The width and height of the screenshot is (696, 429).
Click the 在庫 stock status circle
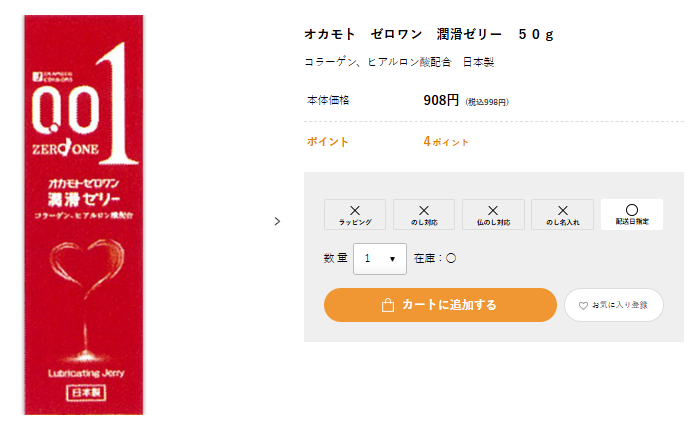451,258
